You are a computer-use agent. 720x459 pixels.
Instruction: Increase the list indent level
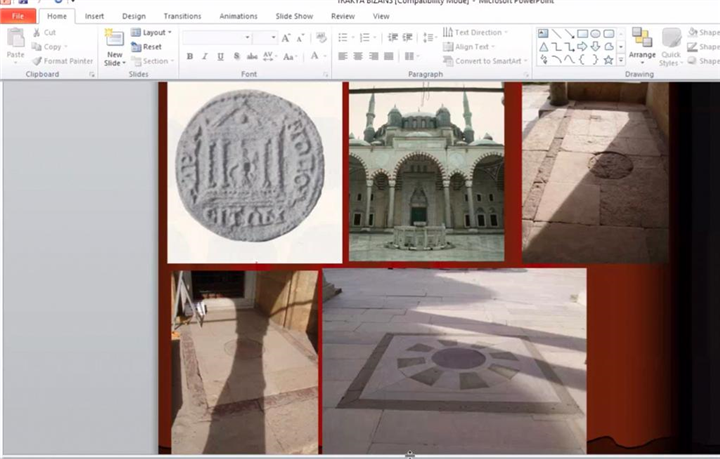tap(407, 38)
